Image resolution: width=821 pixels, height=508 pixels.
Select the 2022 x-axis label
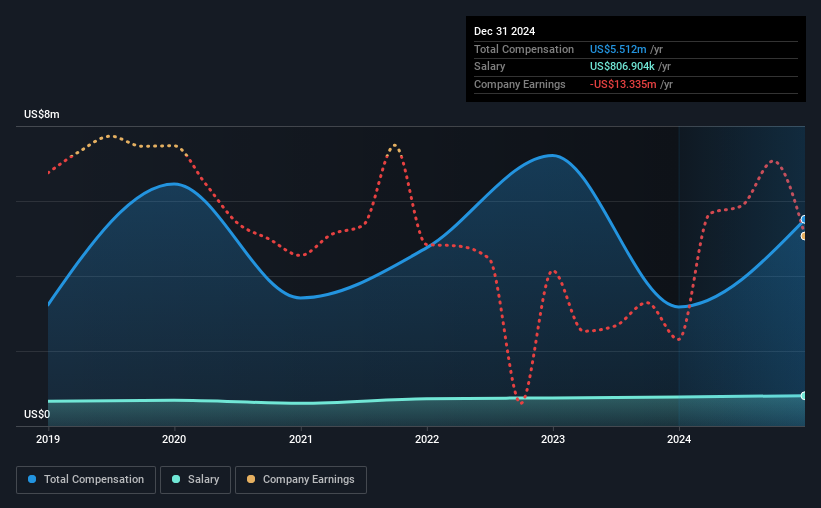(x=427, y=439)
